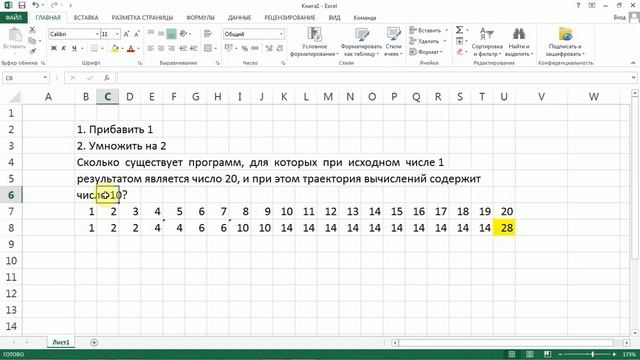Toggle wrap text in cell
The height and width of the screenshot is (360, 640).
(208, 33)
